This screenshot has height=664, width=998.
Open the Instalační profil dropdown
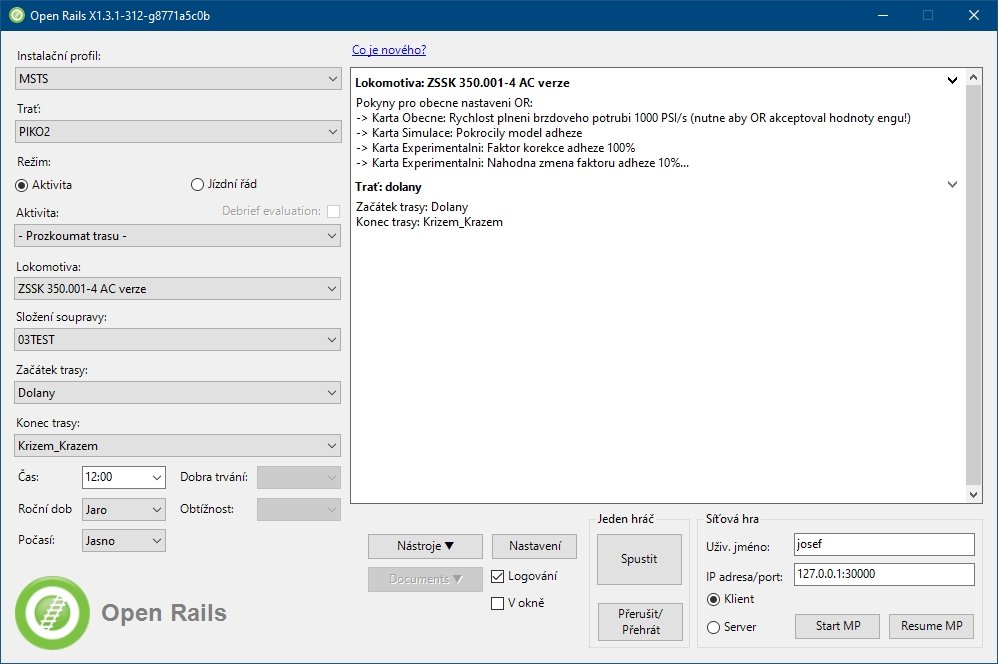(x=178, y=79)
